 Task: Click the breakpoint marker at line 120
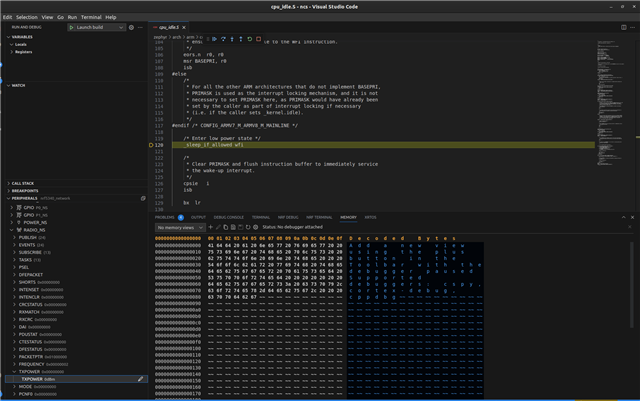click(x=151, y=145)
